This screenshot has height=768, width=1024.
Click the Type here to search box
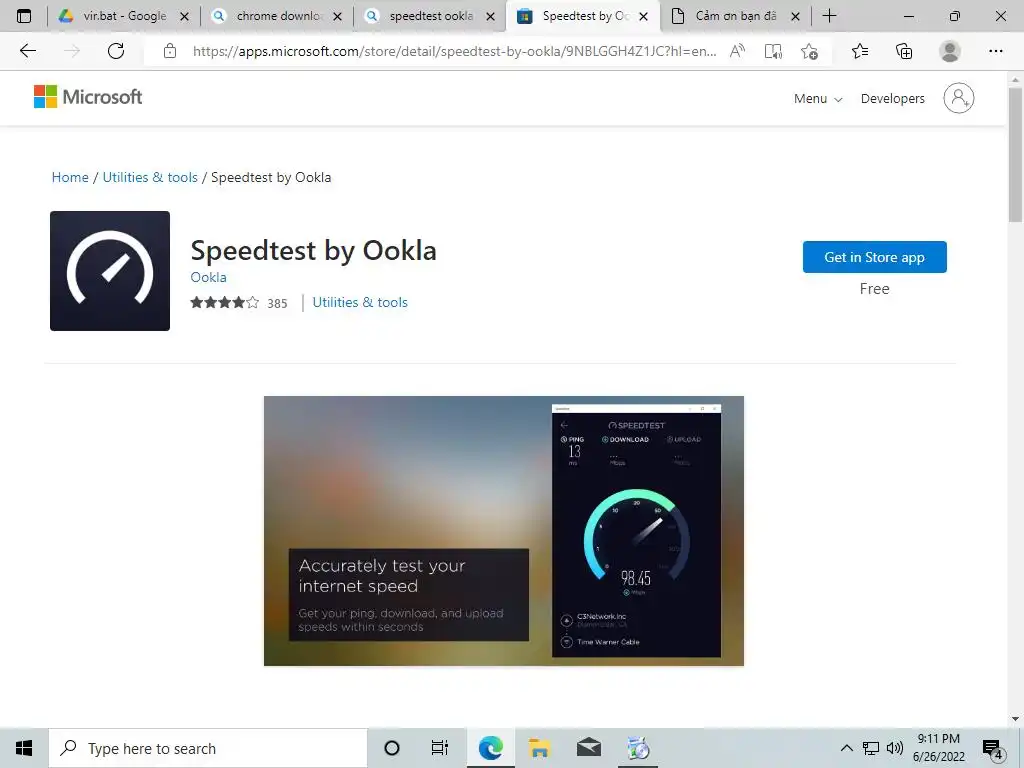point(208,748)
